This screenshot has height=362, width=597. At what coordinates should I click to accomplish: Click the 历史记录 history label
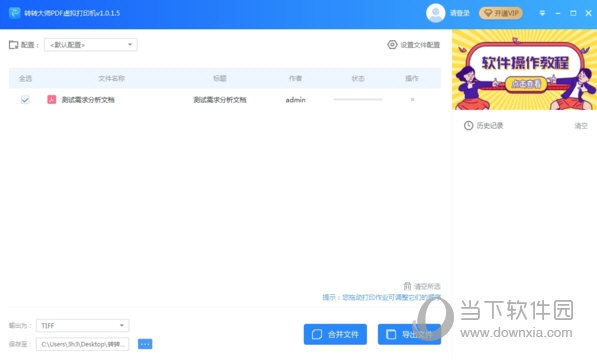pos(490,126)
